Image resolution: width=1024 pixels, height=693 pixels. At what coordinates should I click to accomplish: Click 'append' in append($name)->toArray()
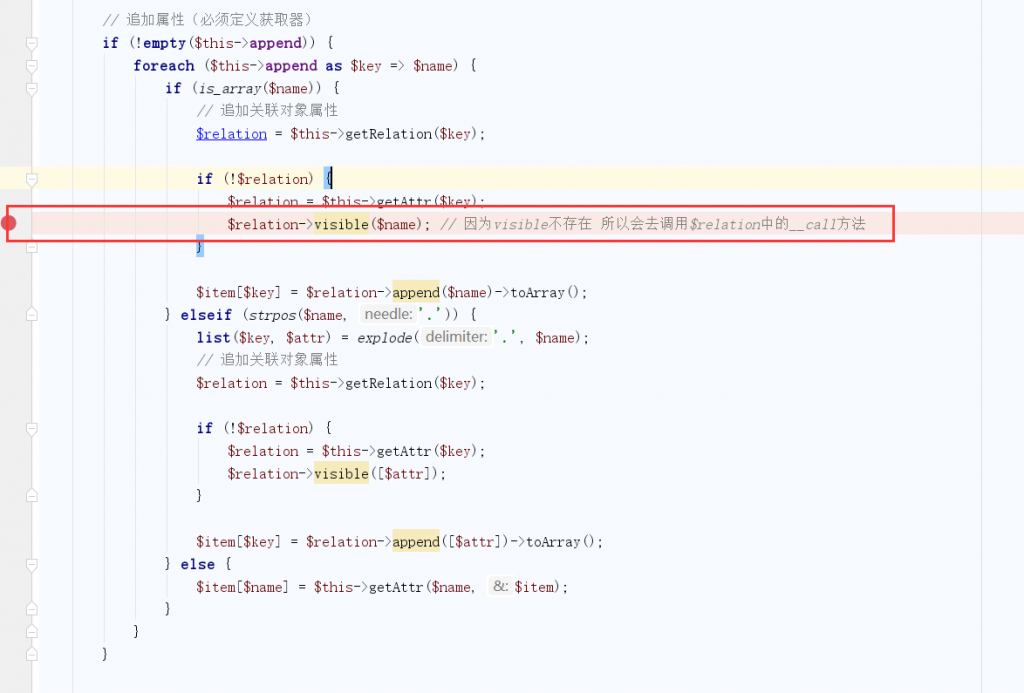tap(416, 292)
